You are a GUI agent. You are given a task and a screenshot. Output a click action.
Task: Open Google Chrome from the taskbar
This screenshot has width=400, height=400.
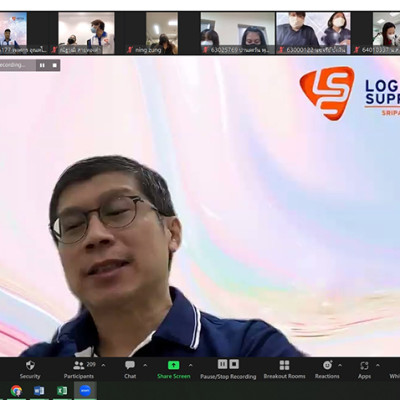pos(16,390)
